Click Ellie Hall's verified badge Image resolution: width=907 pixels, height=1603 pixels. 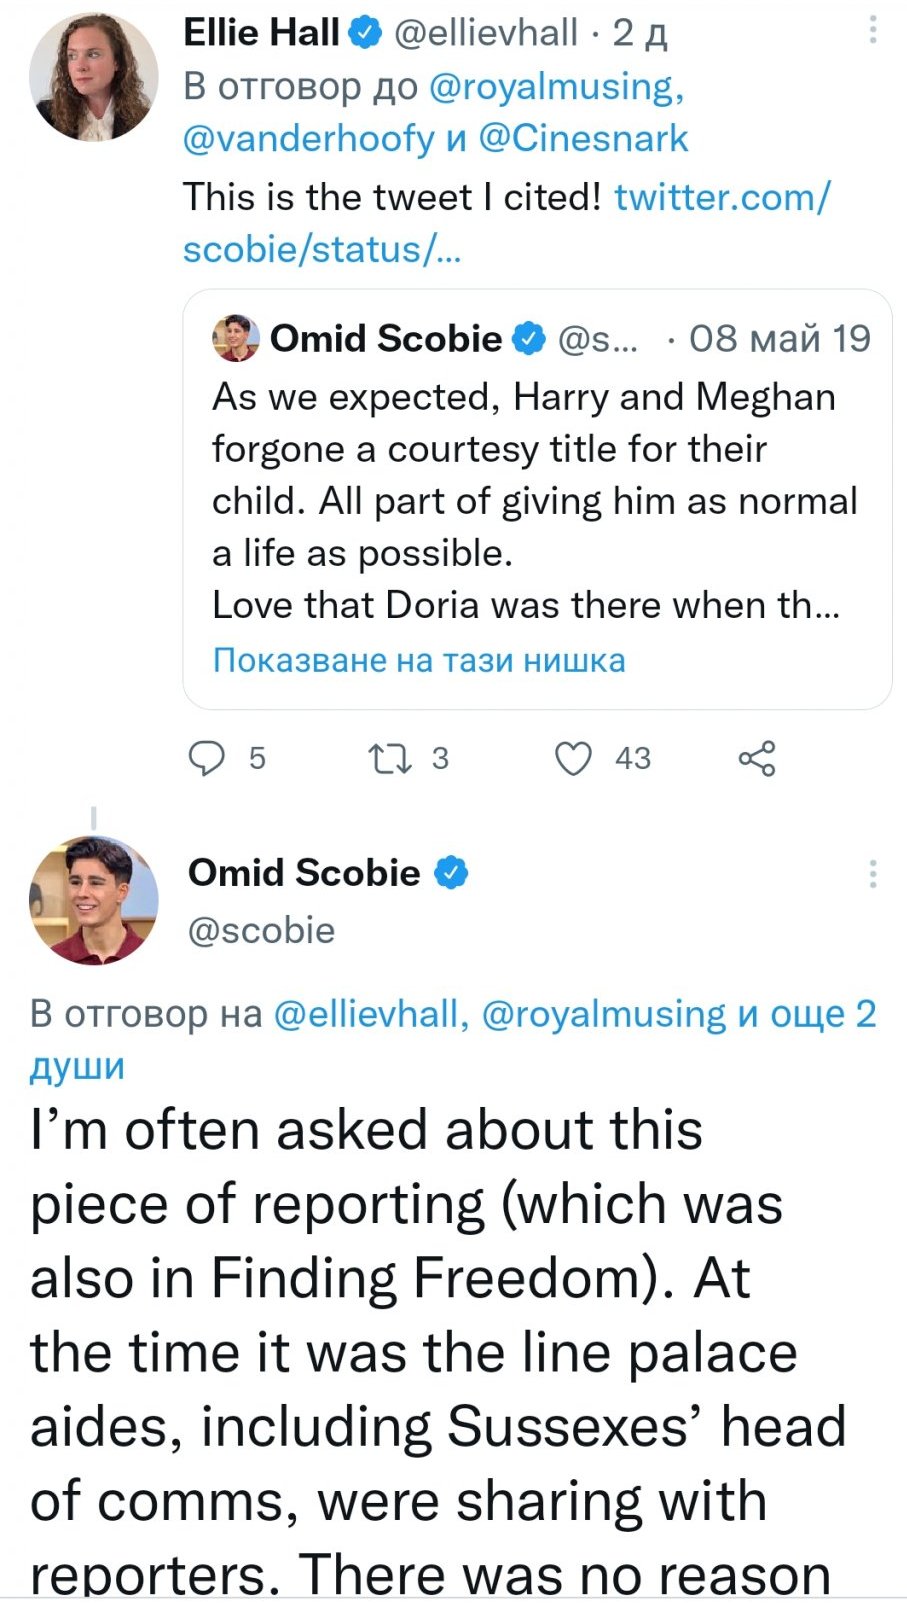click(364, 33)
